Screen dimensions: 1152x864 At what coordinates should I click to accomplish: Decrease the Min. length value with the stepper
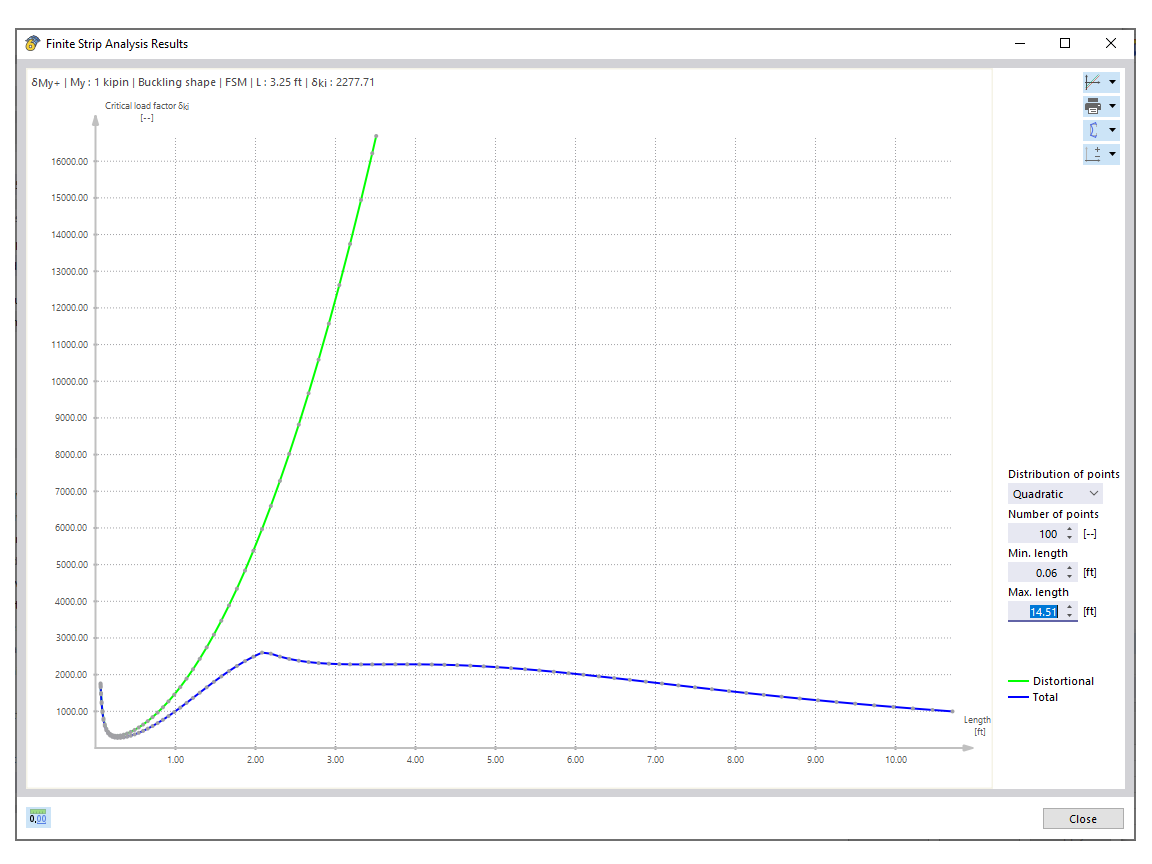(1070, 576)
